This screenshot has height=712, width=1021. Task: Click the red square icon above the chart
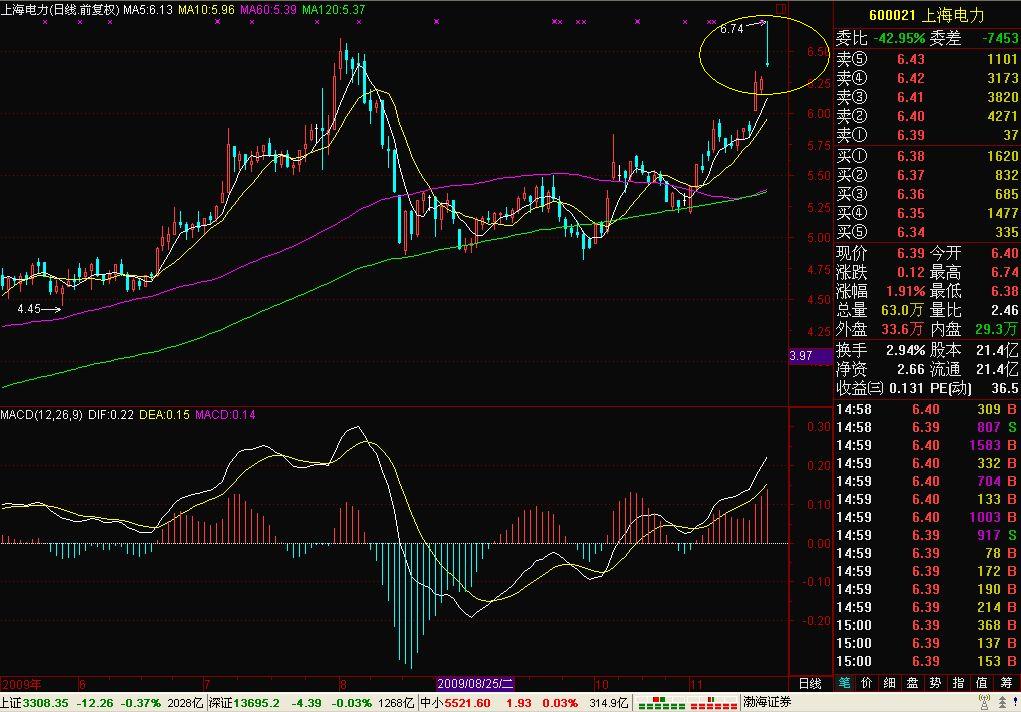782,8
